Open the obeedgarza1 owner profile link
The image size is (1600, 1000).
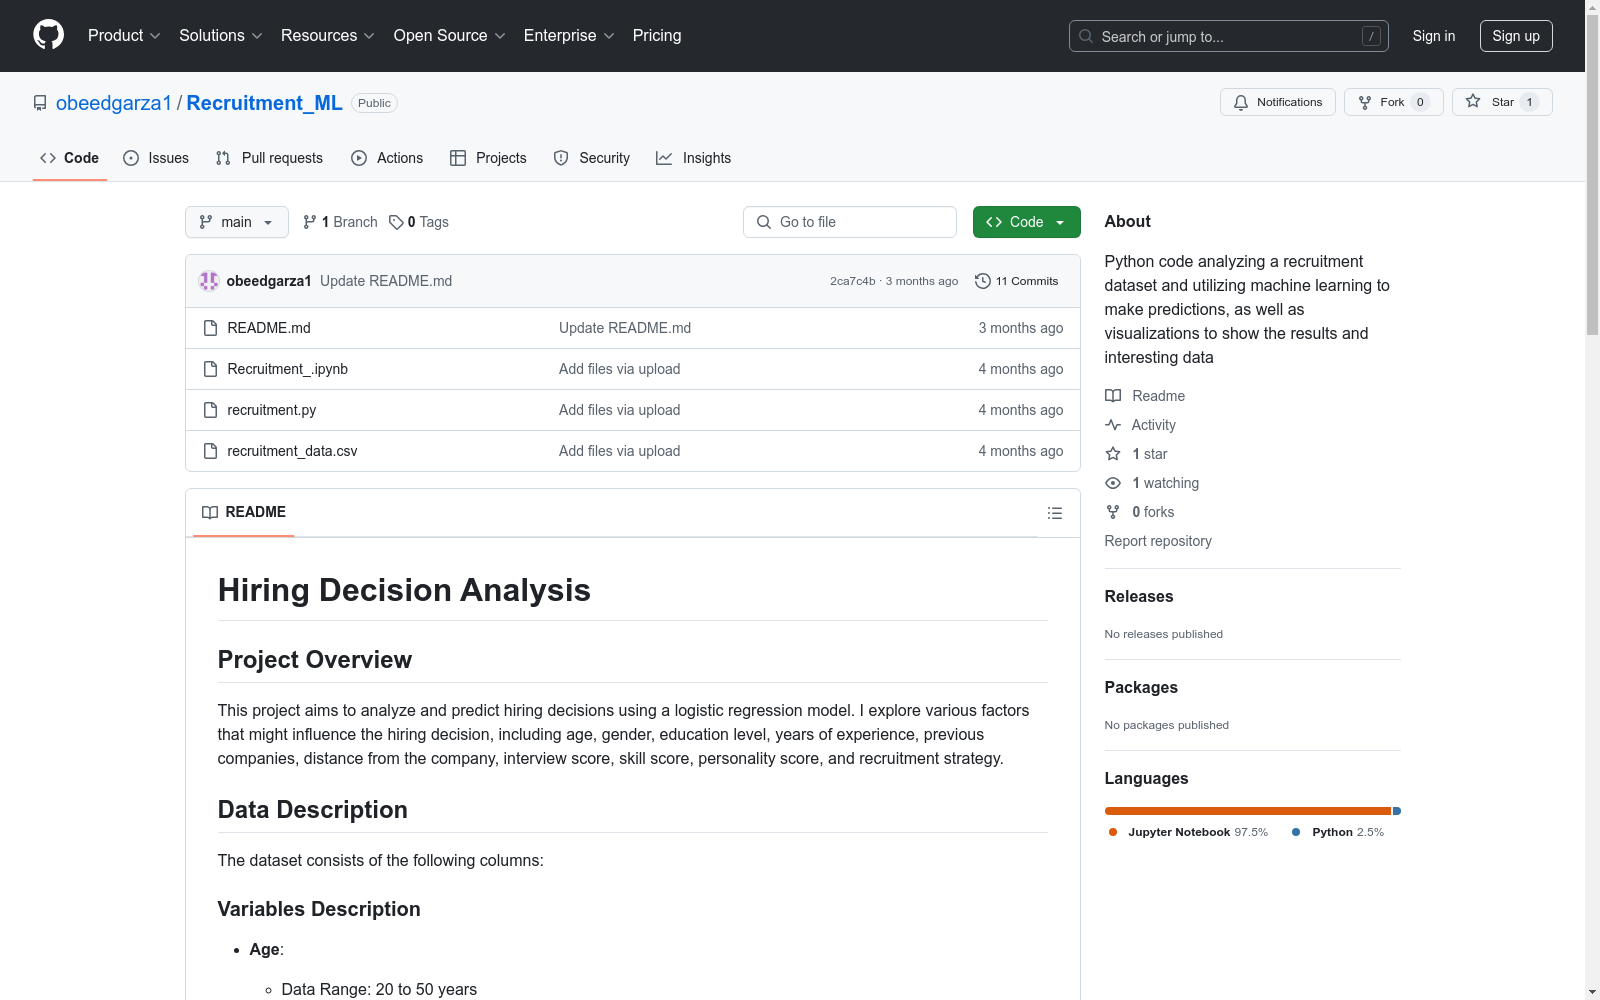114,103
